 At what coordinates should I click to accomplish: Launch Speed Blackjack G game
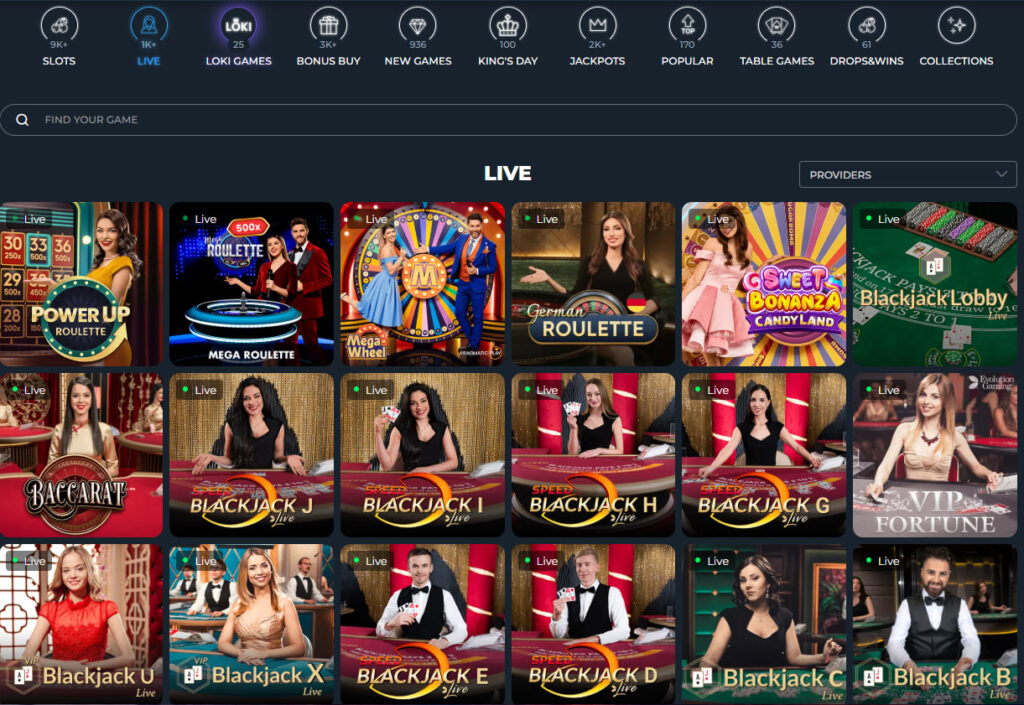(x=764, y=455)
